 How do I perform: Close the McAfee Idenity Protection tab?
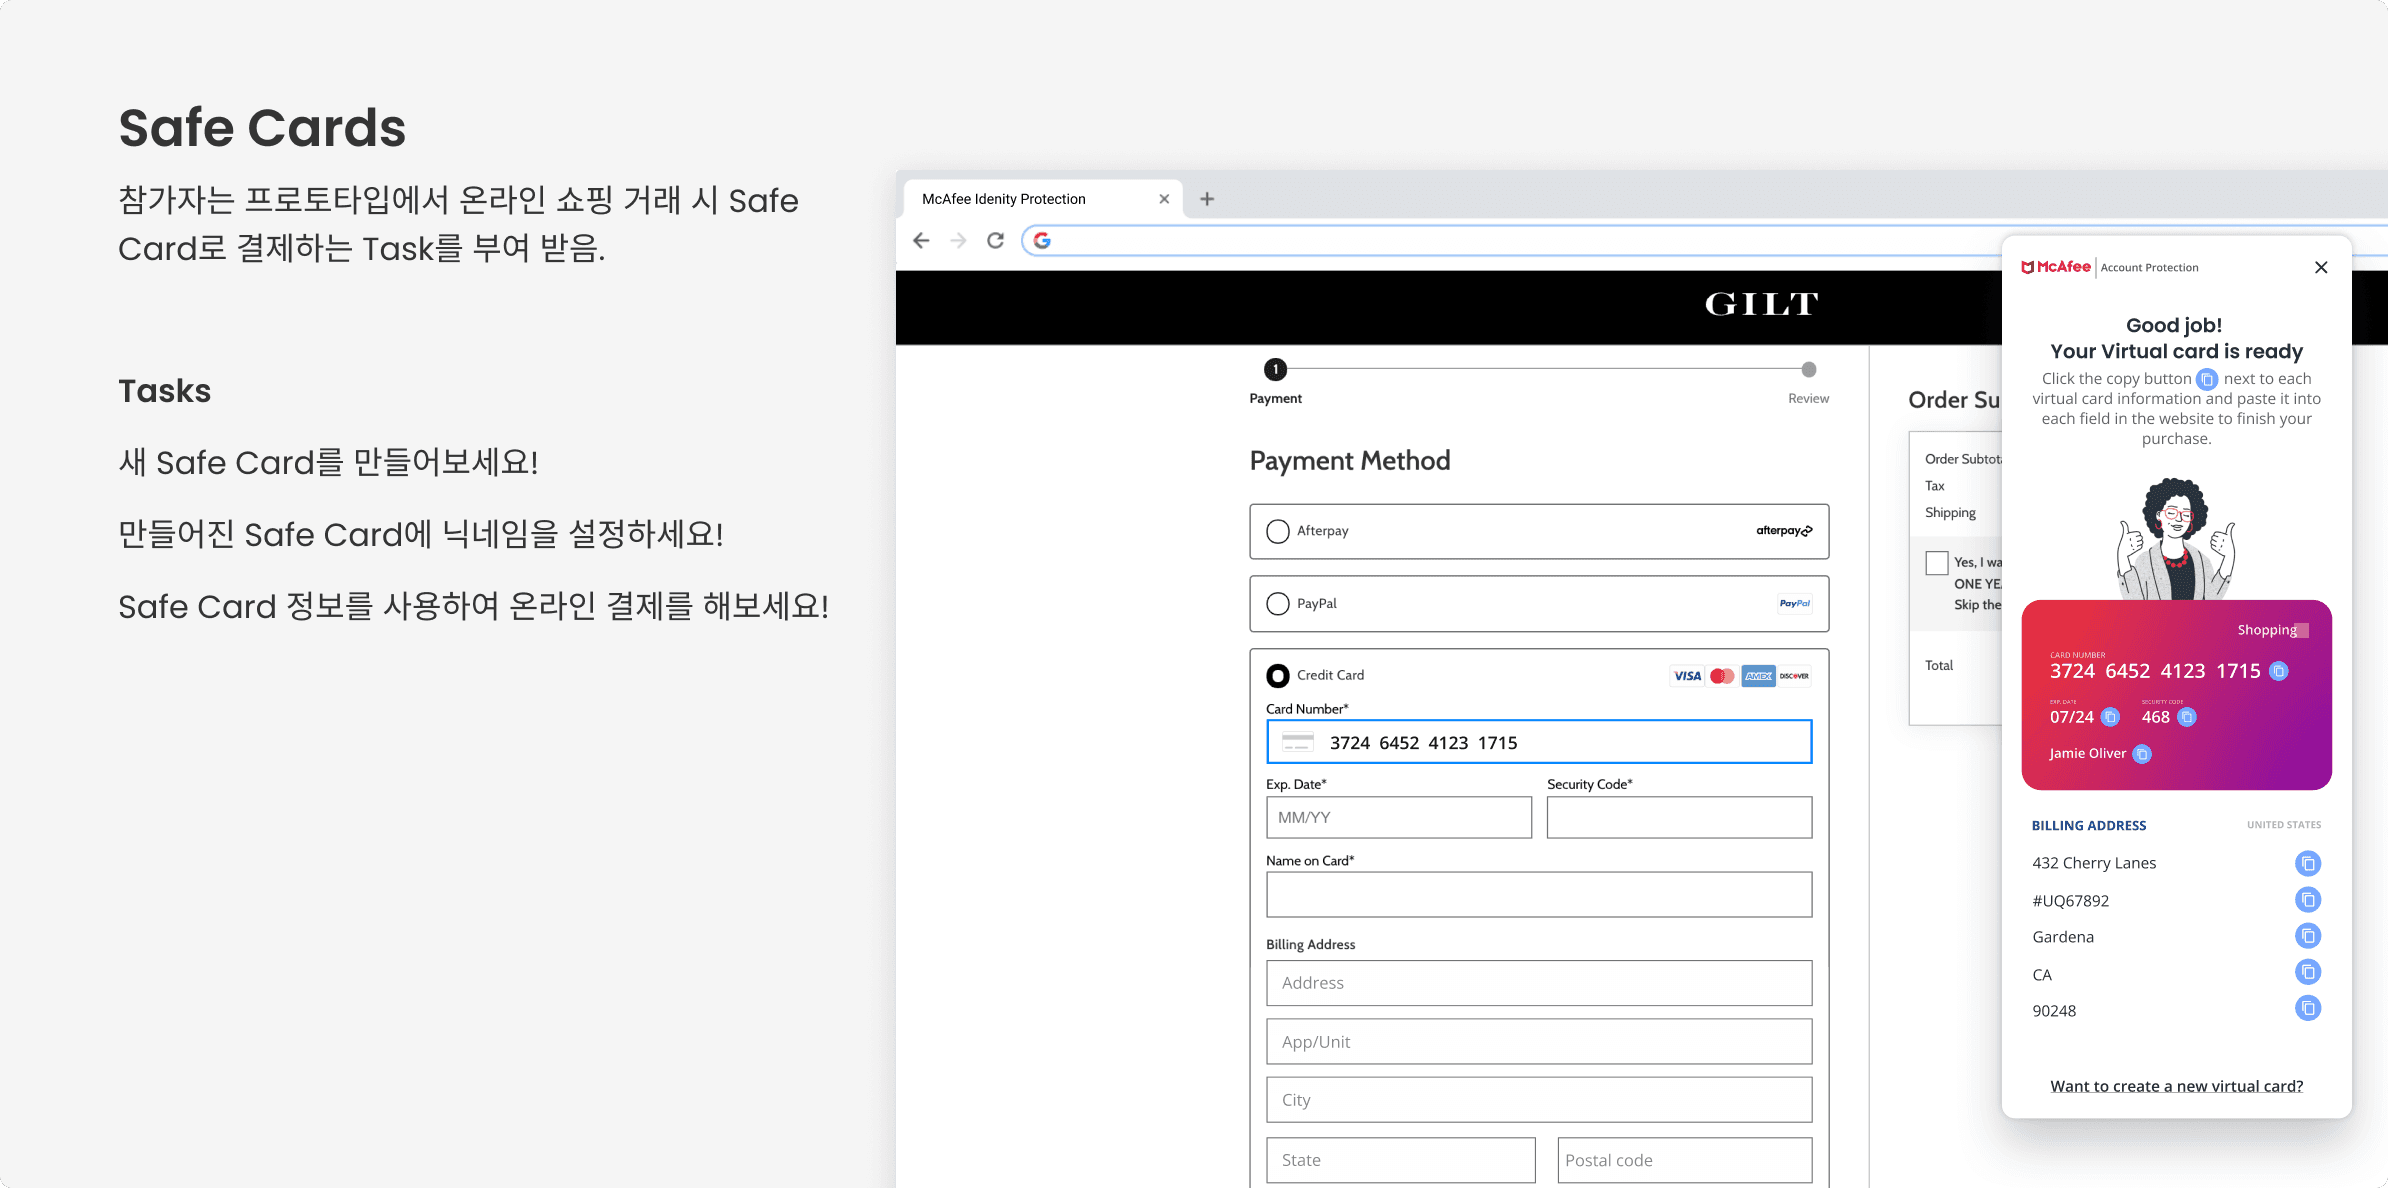1164,199
